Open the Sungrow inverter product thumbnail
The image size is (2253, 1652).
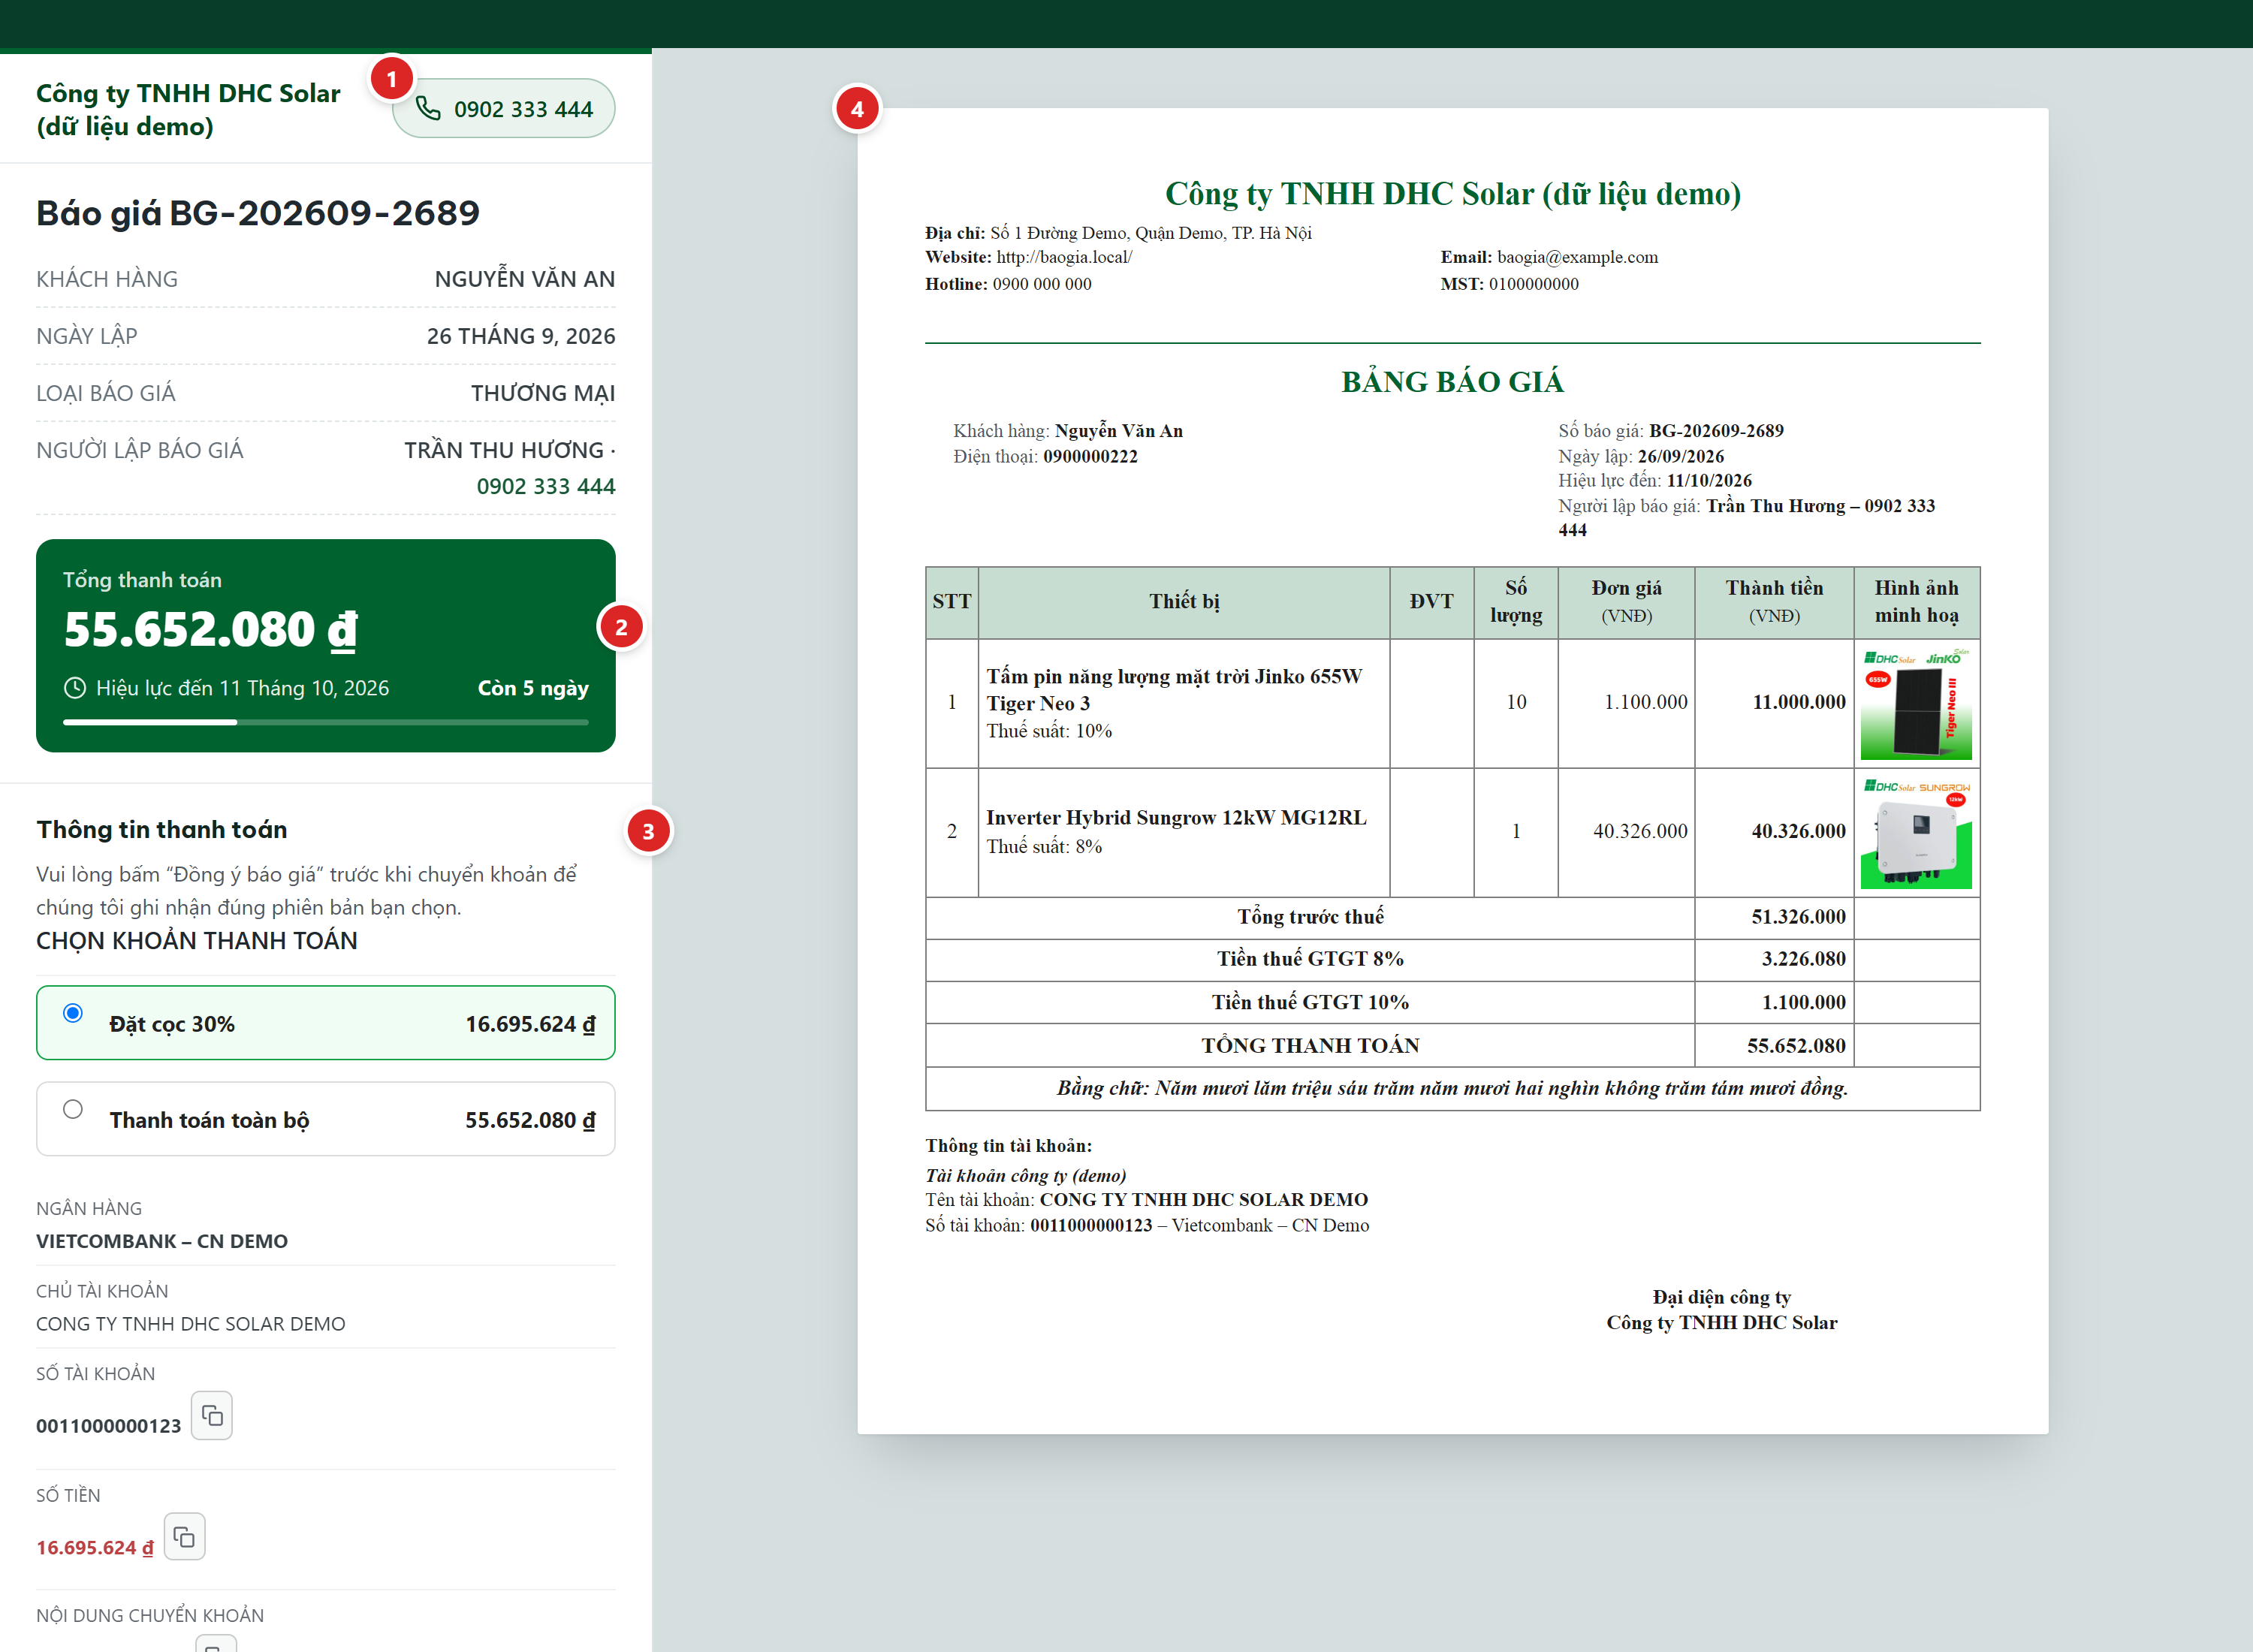pos(1916,833)
